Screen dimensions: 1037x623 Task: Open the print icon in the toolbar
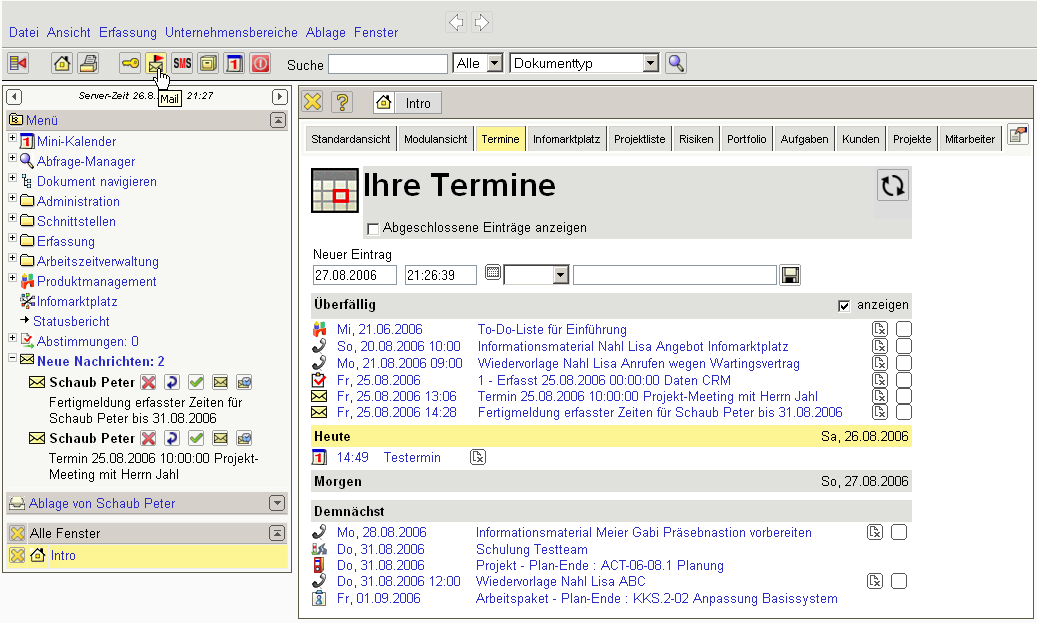(88, 64)
